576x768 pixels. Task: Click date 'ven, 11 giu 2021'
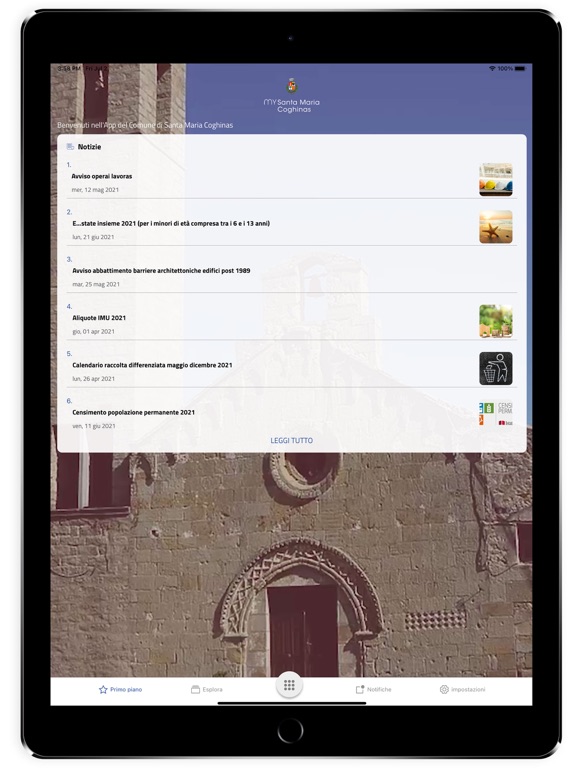94,426
